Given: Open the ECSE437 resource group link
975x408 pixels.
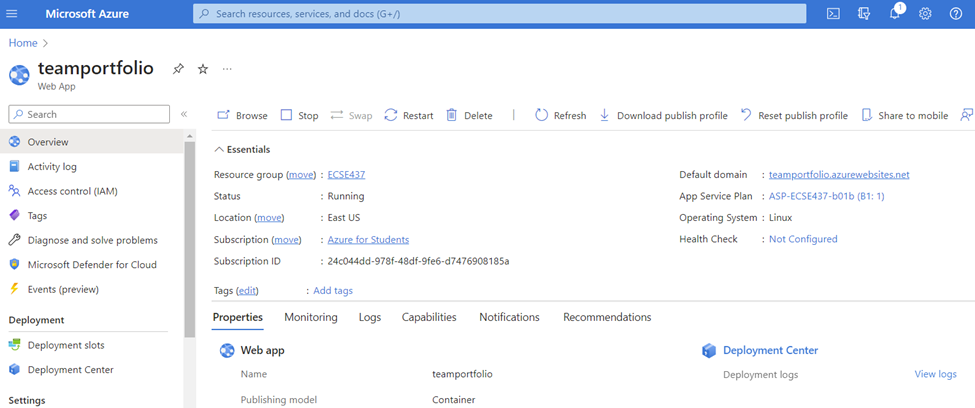Looking at the screenshot, I should point(346,175).
